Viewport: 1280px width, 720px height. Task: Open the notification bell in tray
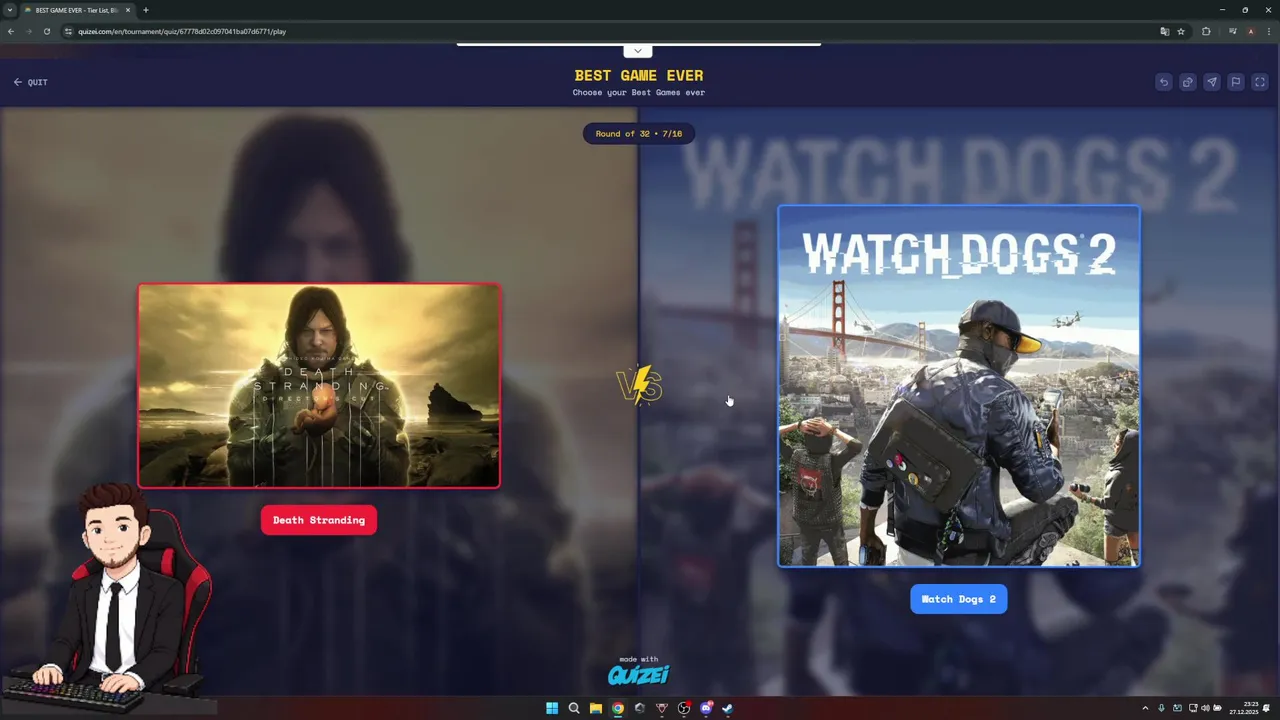[x=1266, y=708]
